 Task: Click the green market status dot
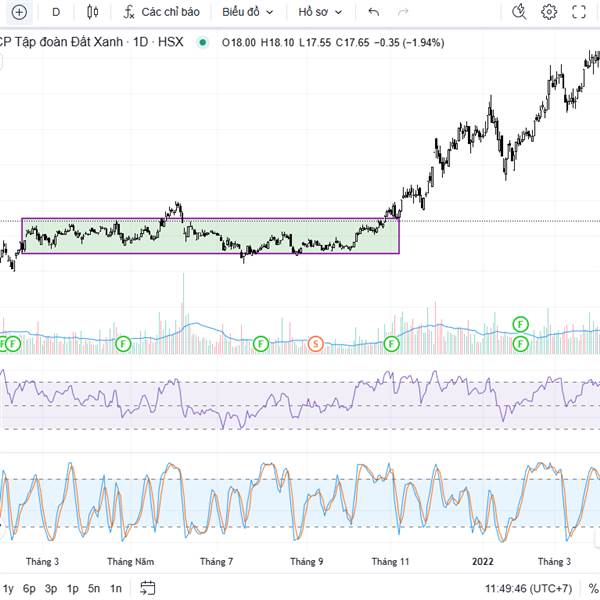point(204,42)
